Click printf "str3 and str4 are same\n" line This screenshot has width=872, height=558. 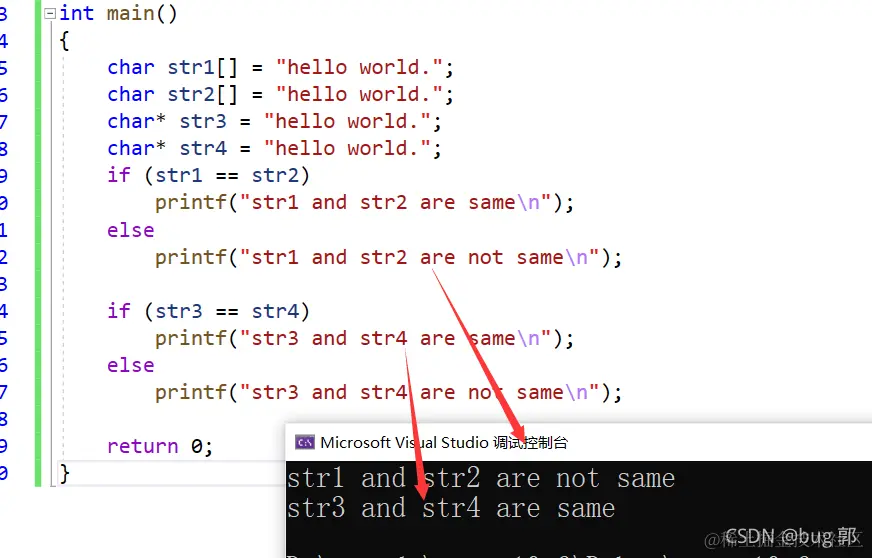(x=364, y=338)
